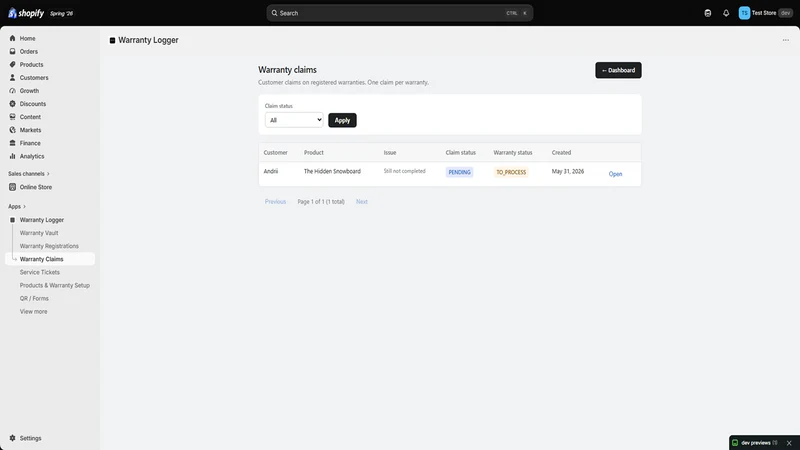Open the Orders icon in sidebar

tap(12, 52)
